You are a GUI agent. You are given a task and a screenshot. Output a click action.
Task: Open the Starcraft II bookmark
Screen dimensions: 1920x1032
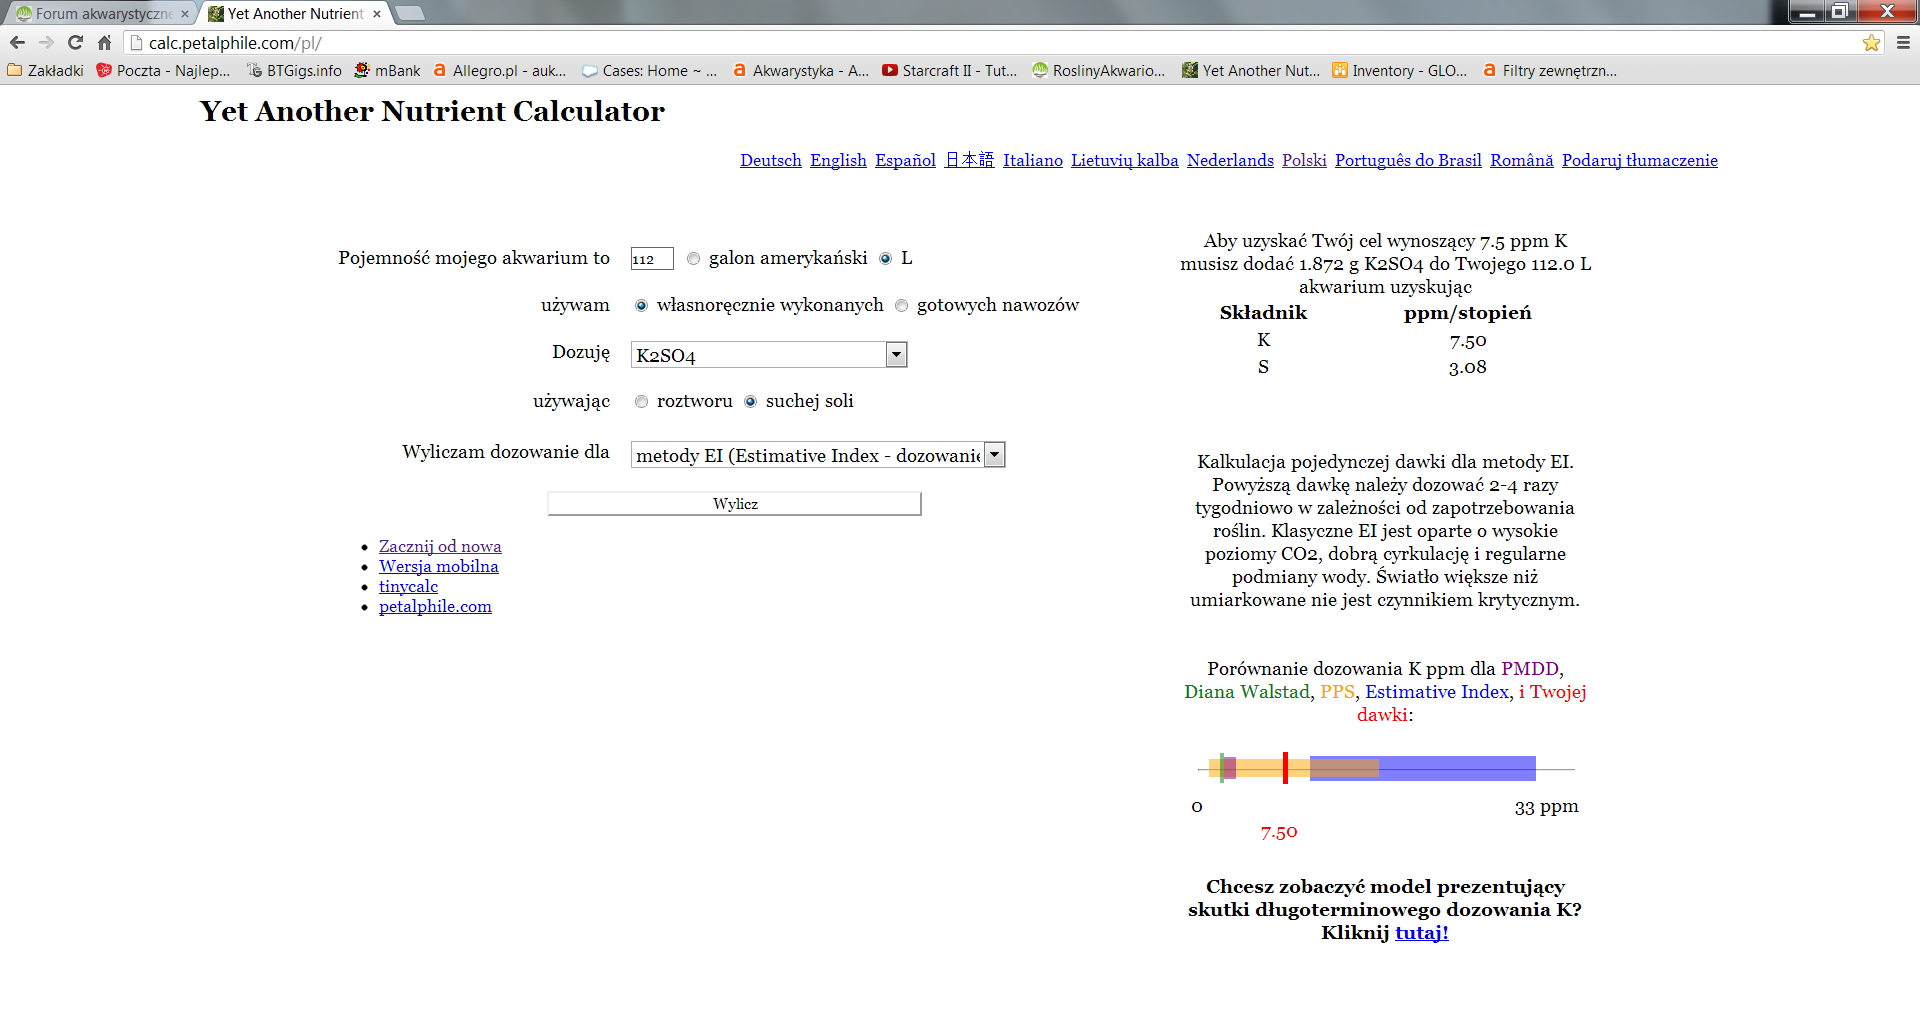pyautogui.click(x=949, y=71)
